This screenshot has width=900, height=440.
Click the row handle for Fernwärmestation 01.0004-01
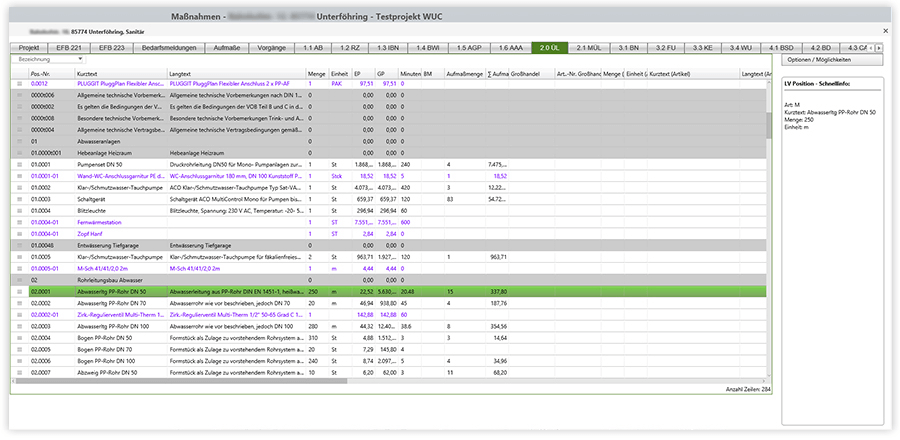click(x=19, y=222)
